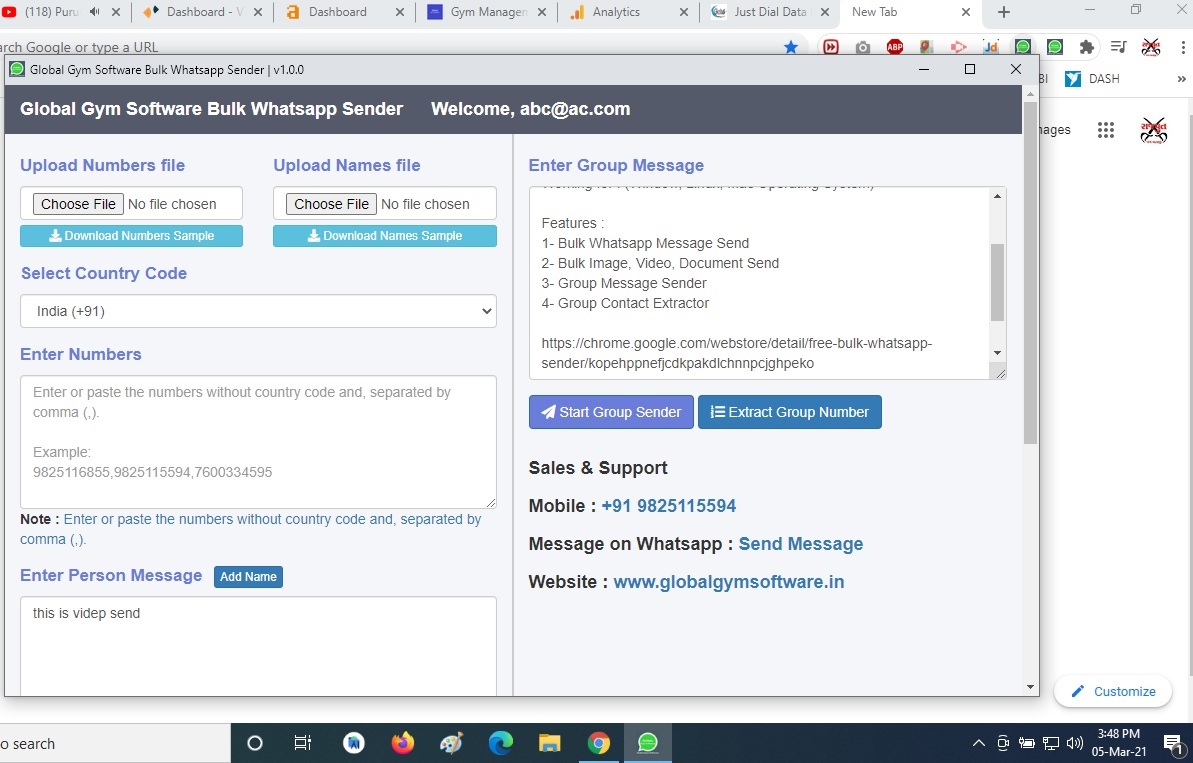Open the Start Group Sender button's send icon
This screenshot has width=1193, height=763.
(548, 411)
